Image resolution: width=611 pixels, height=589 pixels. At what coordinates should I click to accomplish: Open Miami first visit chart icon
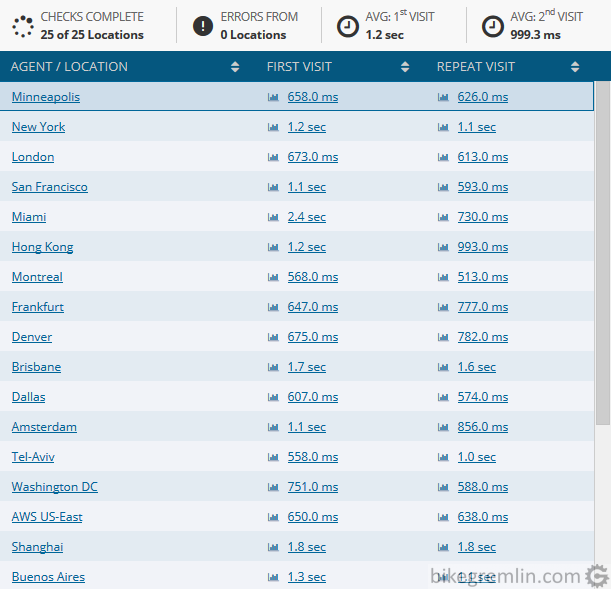click(x=273, y=217)
